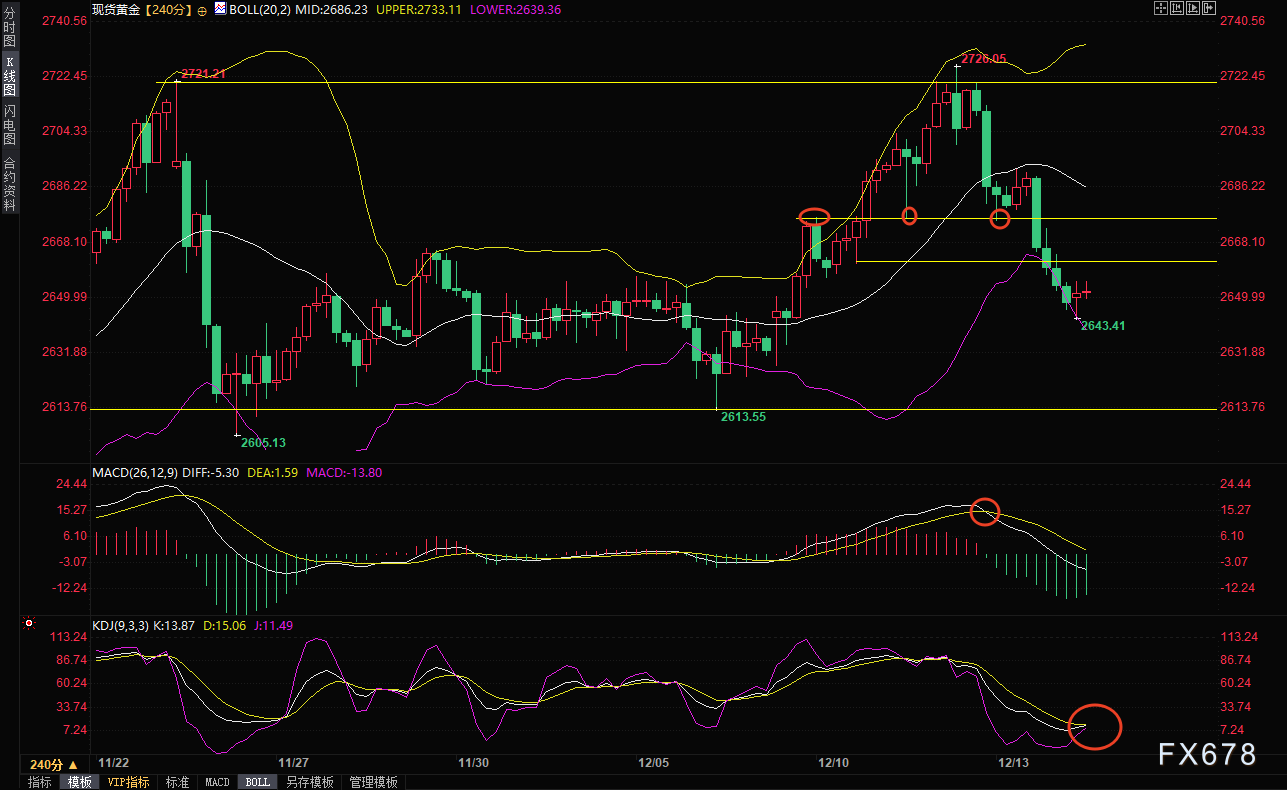Apply the 标准 template
Screen dimensions: 1287x790
[x=177, y=782]
